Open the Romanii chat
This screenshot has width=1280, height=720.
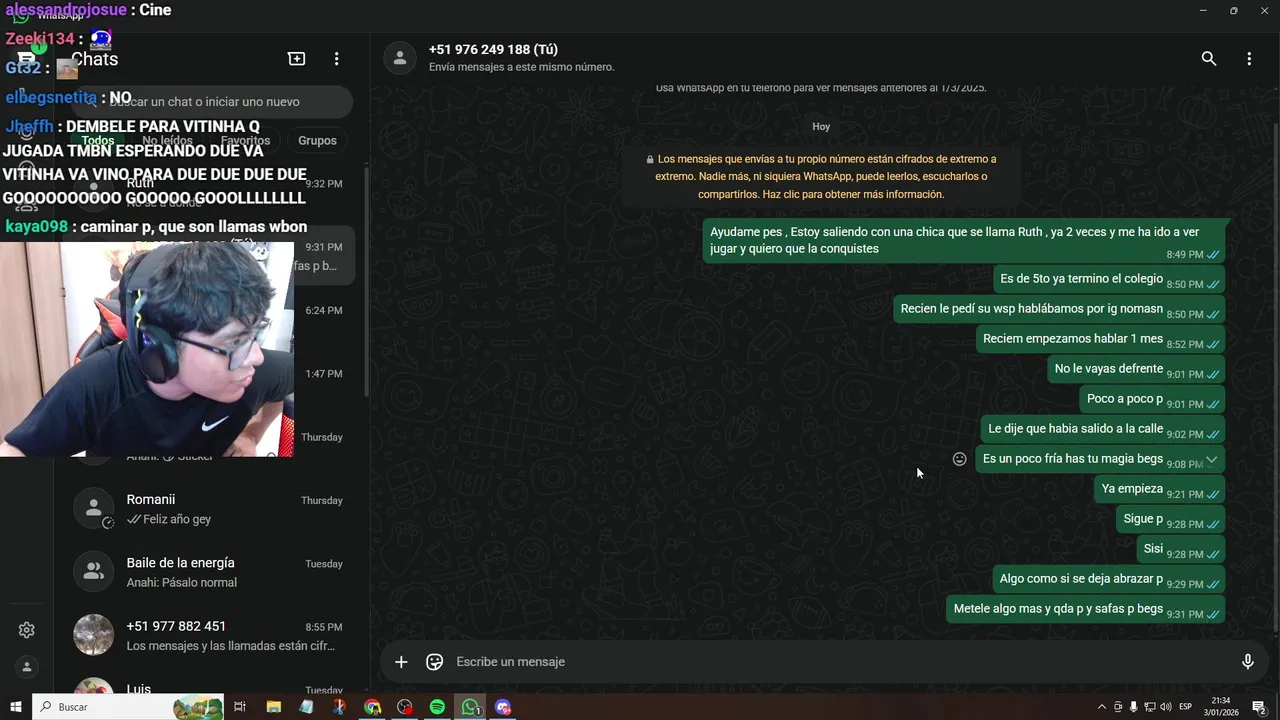[x=210, y=509]
